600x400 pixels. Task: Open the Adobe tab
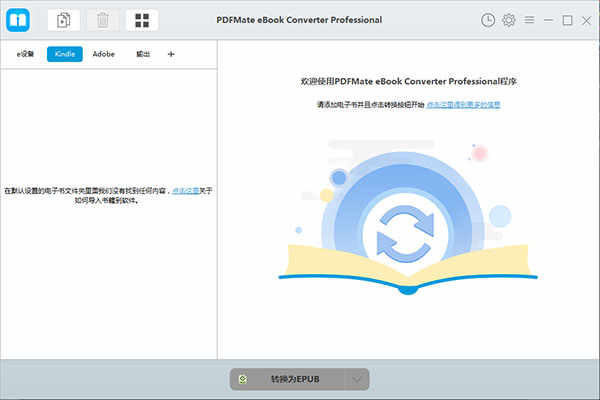104,54
